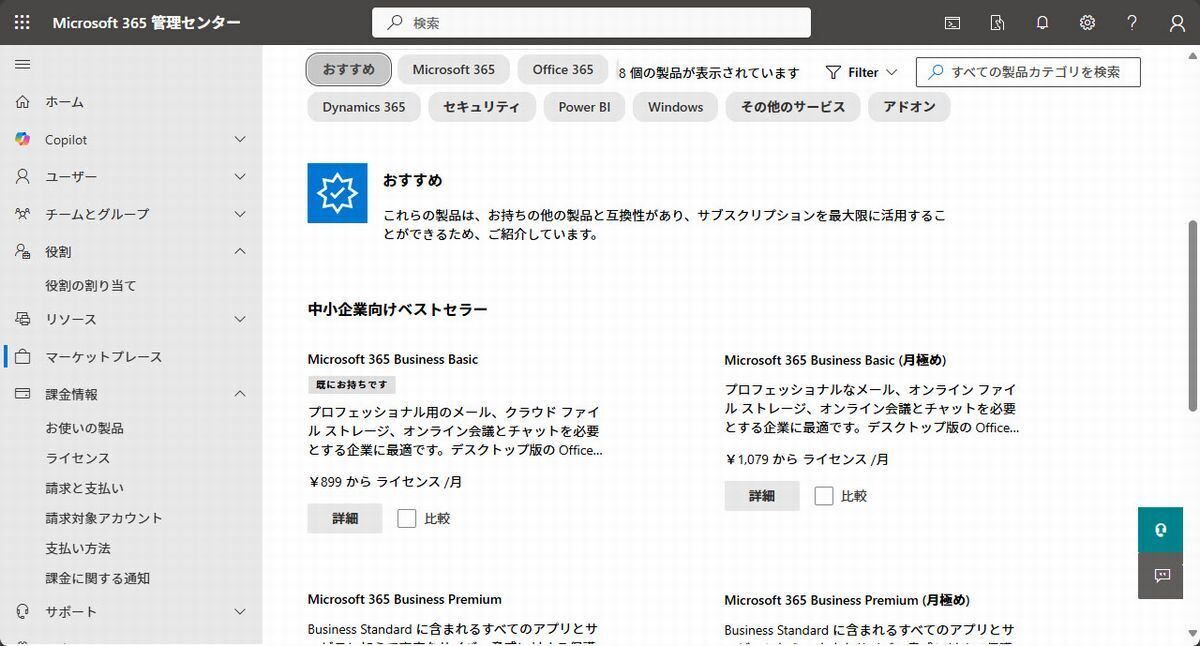Open the Filter dropdown
This screenshot has width=1200, height=646.
click(x=862, y=72)
